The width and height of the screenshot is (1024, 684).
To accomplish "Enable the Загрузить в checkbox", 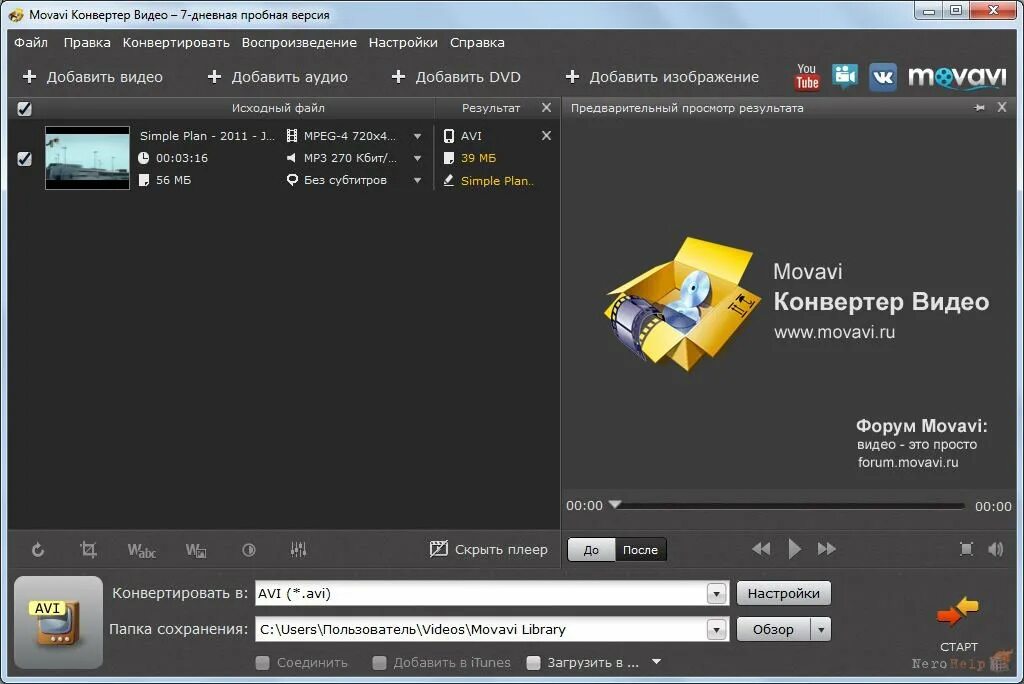I will pos(534,662).
